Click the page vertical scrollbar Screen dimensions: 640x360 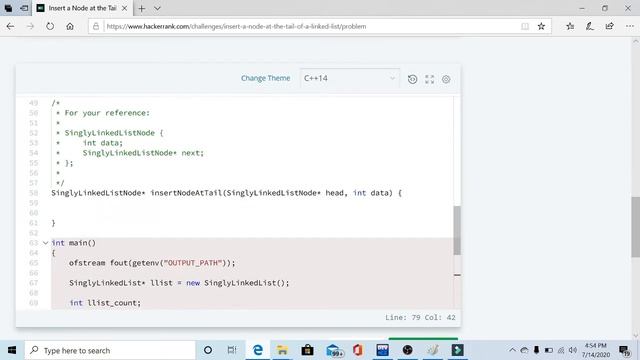pyautogui.click(x=636, y=227)
